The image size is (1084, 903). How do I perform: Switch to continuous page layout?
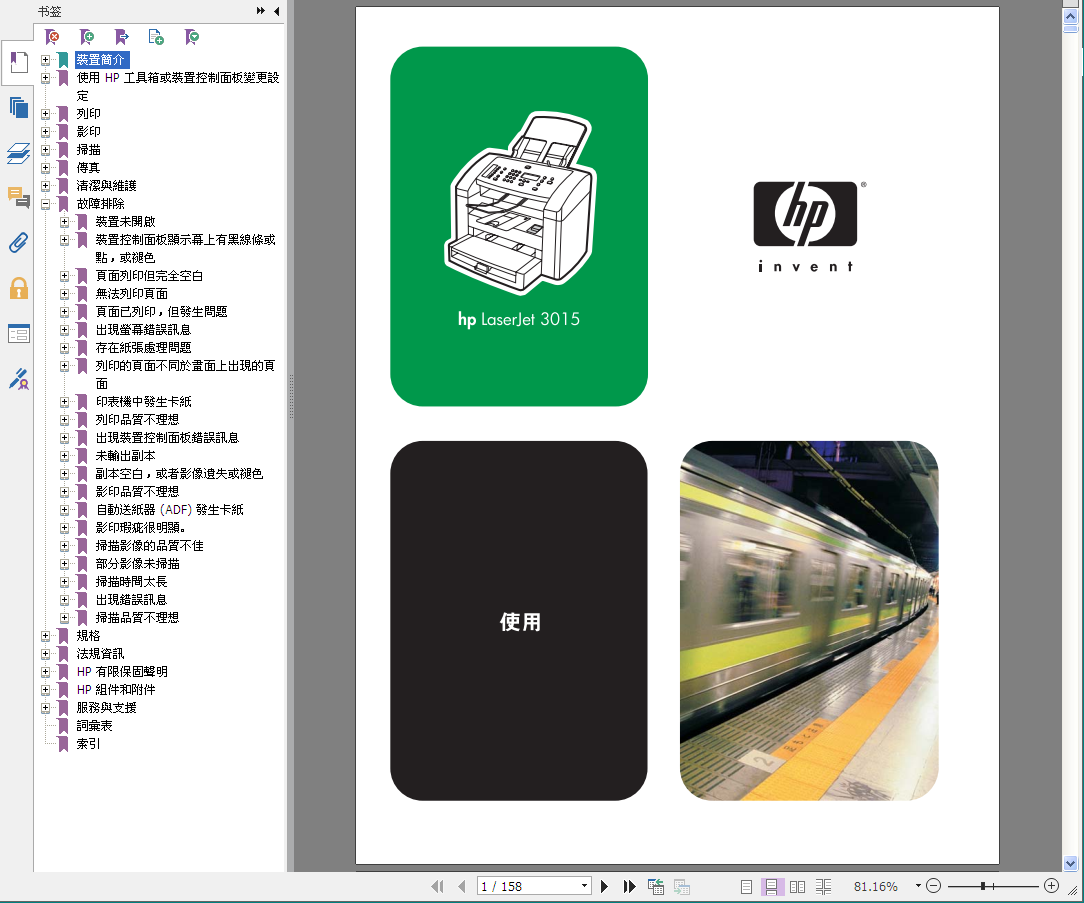point(772,886)
